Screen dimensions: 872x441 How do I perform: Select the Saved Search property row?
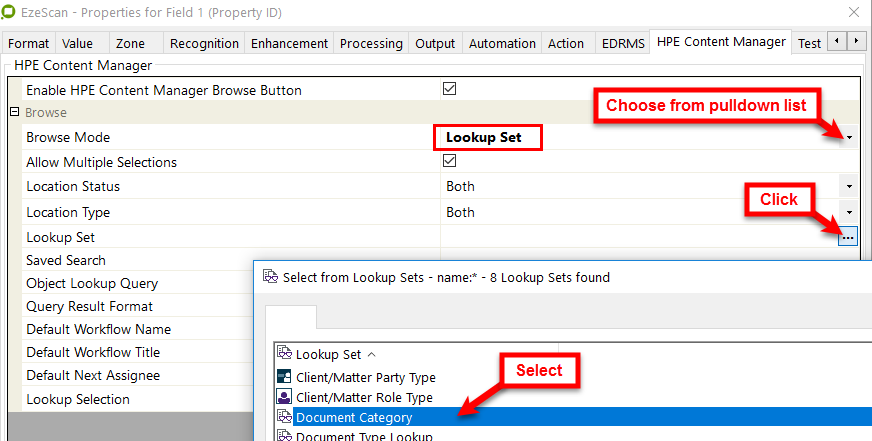(x=66, y=260)
